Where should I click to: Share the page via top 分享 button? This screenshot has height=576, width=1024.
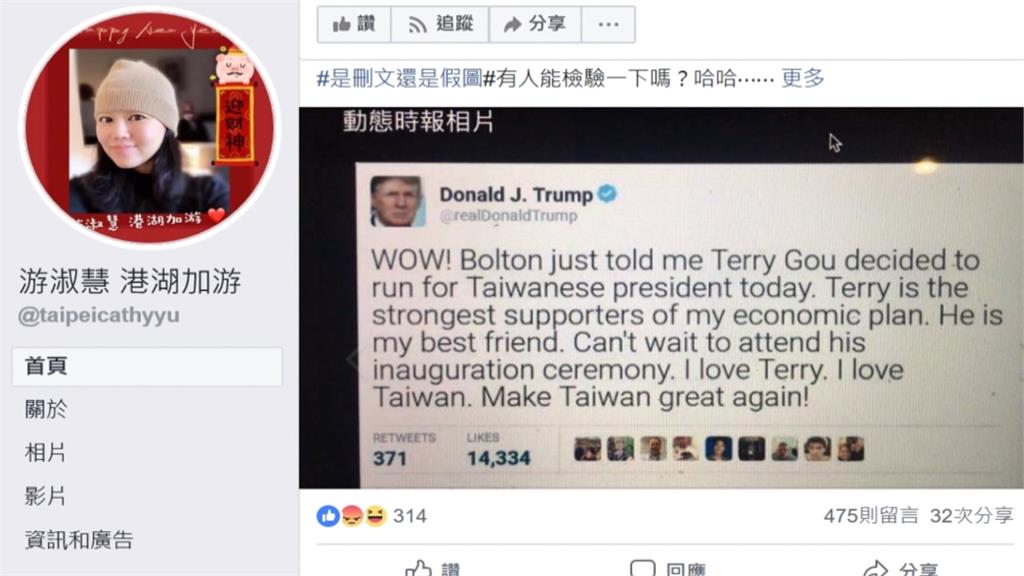pos(535,25)
